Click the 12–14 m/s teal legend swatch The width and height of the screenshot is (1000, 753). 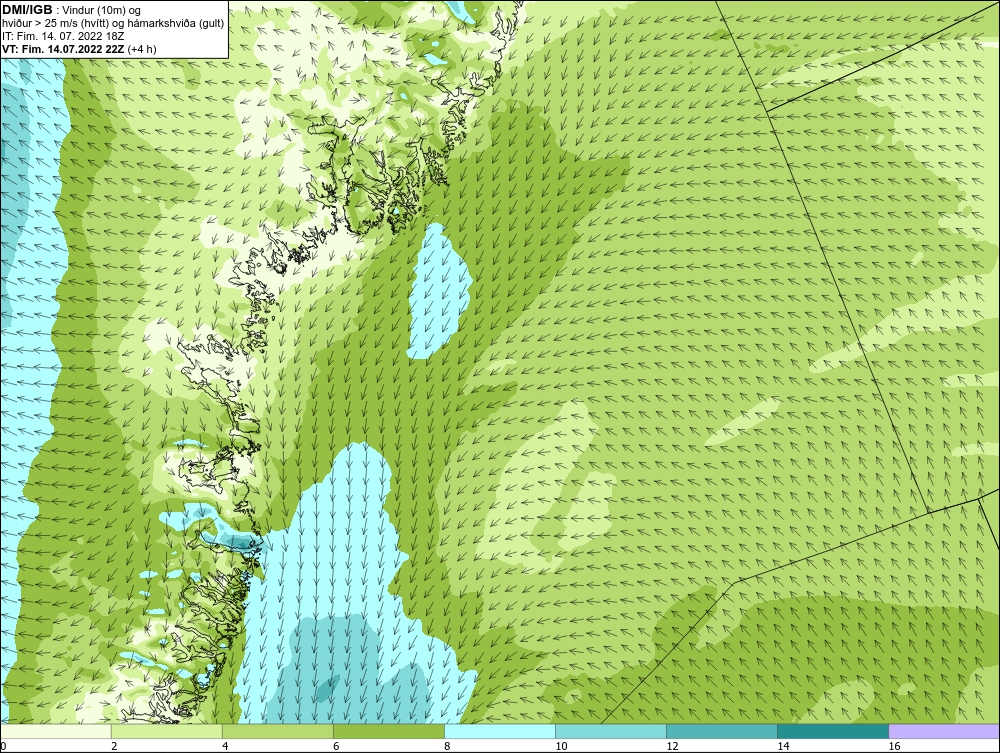tap(721, 731)
